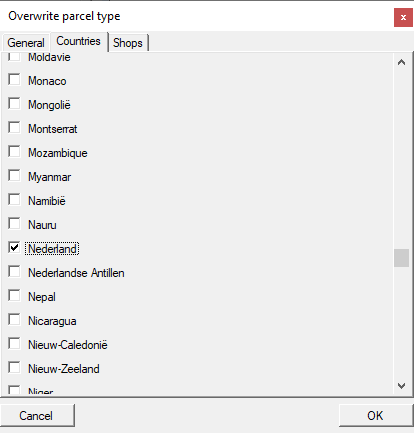Click the scrollbar down arrow
This screenshot has height=433, width=414.
402,386
